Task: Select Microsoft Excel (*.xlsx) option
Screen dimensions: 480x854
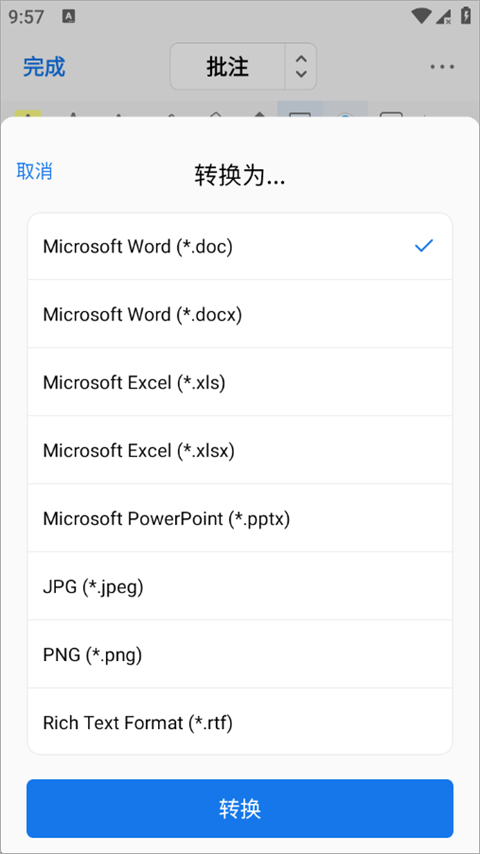Action: [x=240, y=450]
